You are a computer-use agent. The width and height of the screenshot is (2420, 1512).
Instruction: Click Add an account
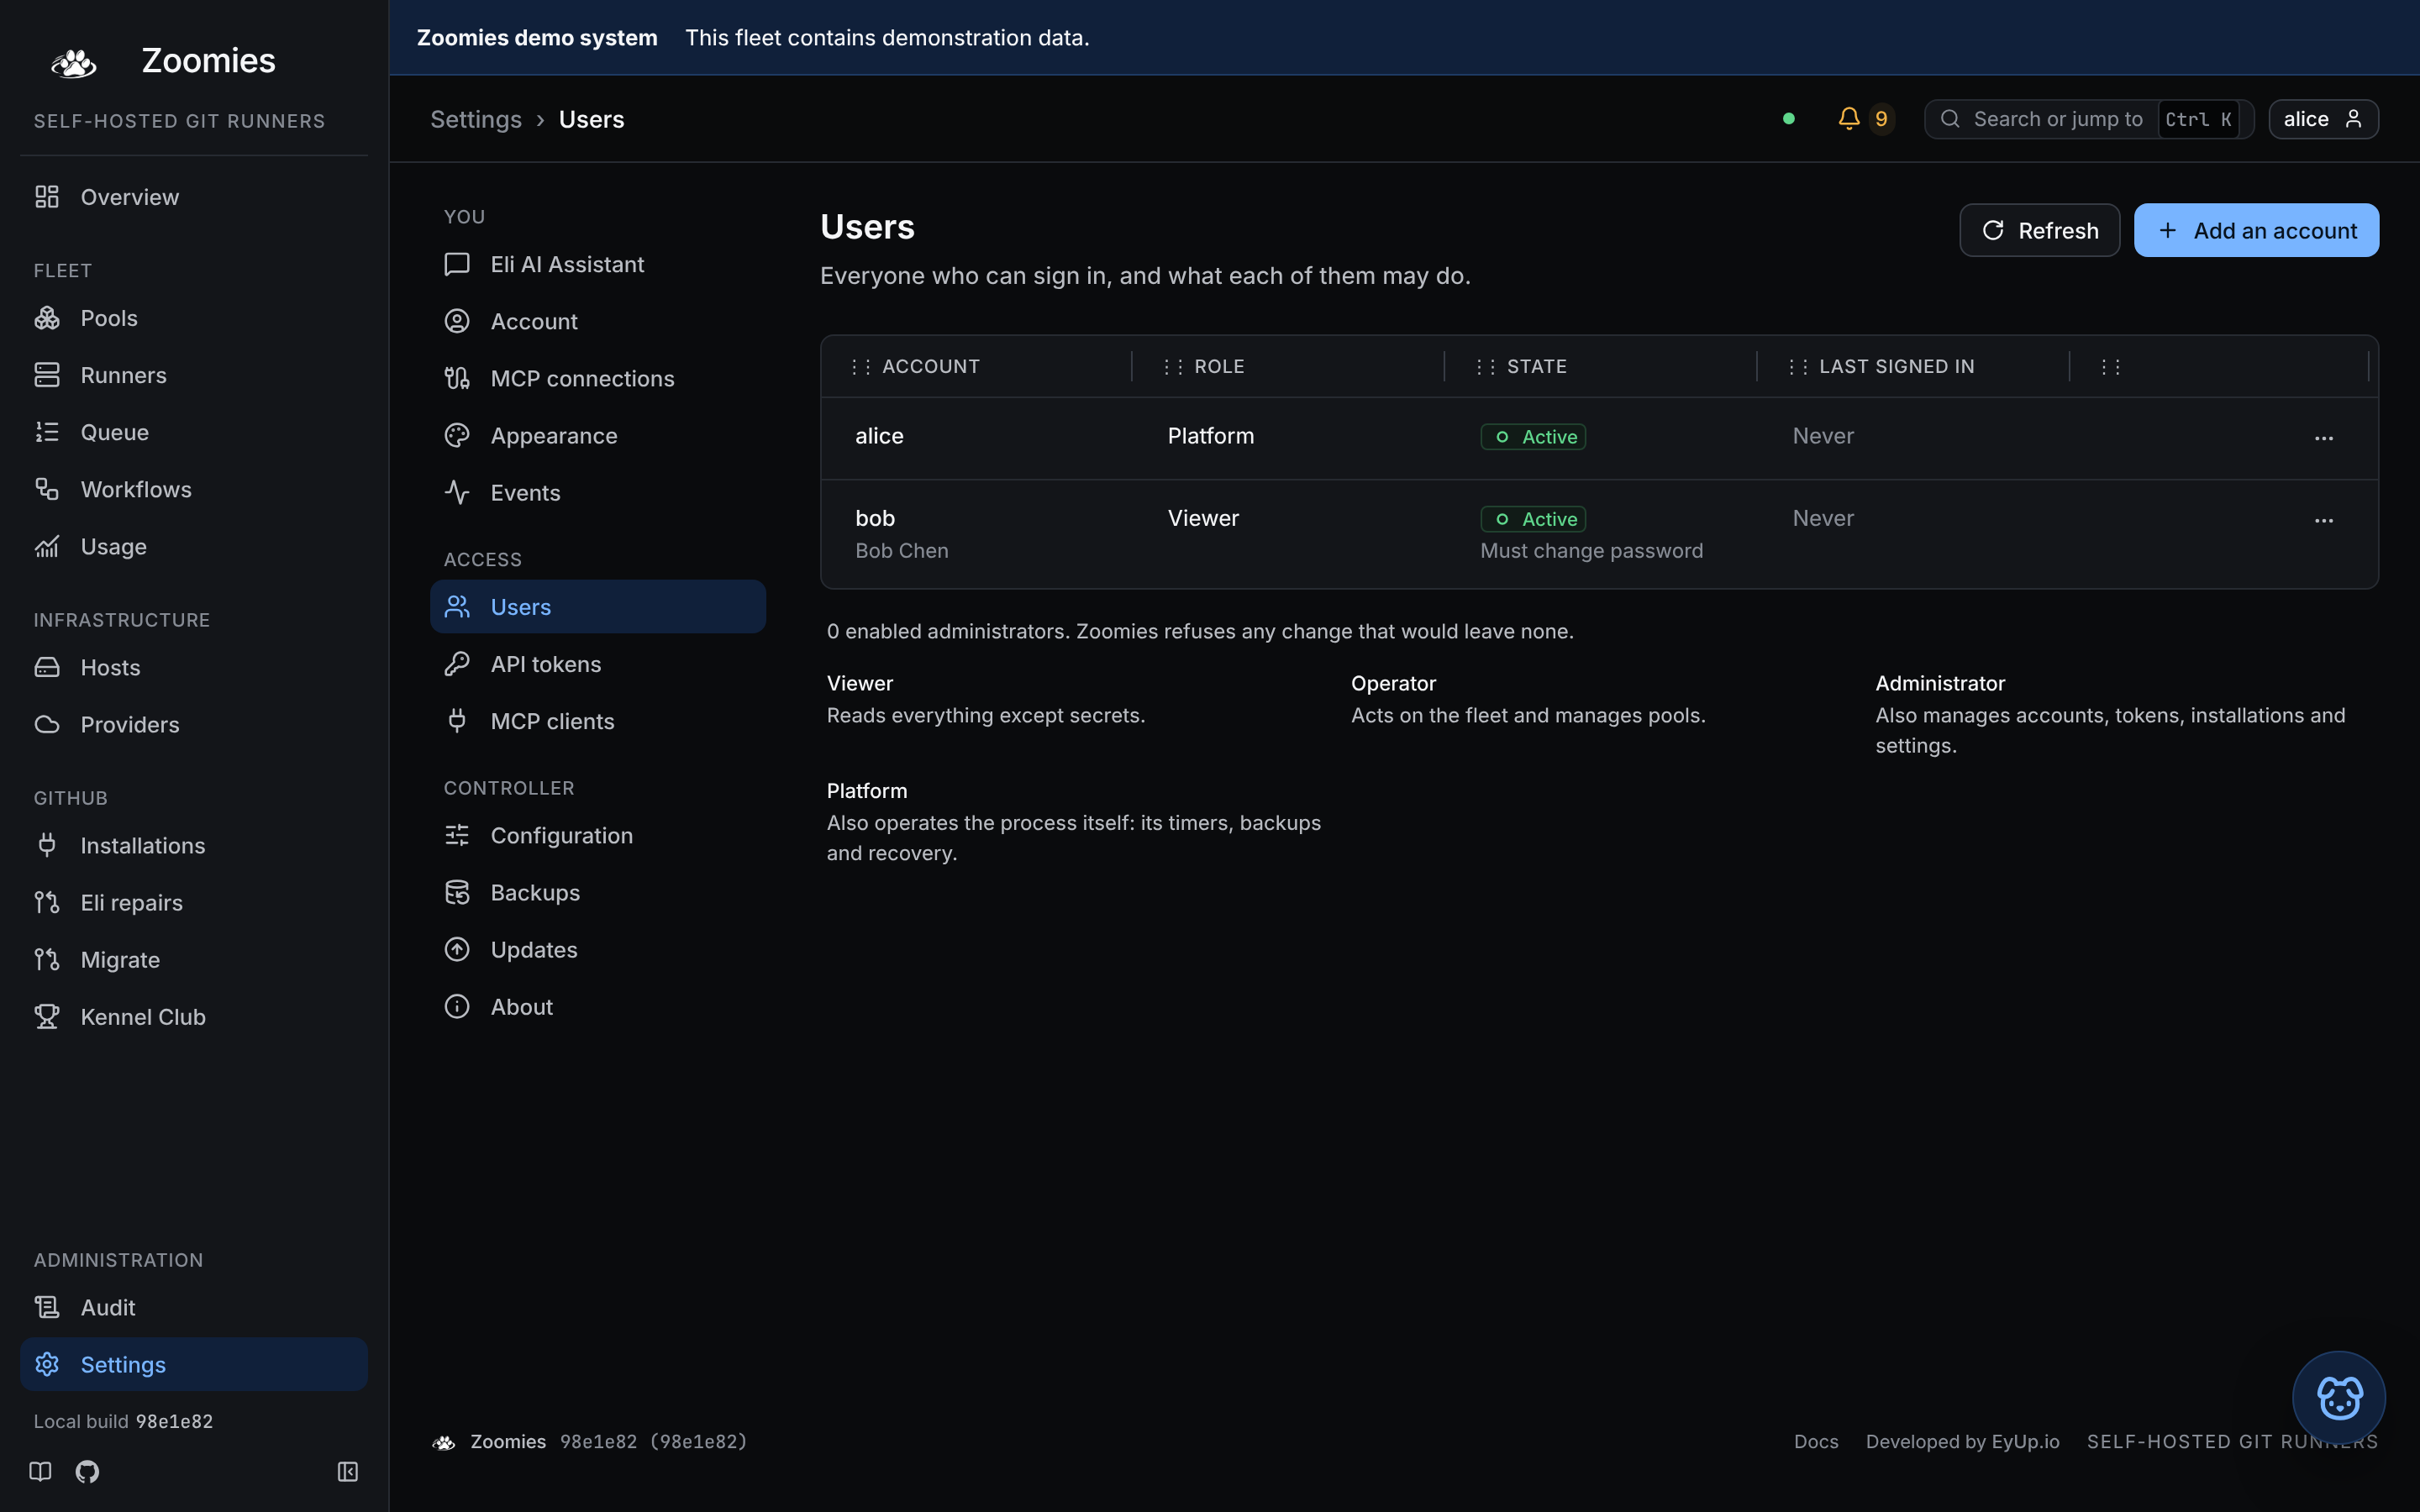(2256, 230)
